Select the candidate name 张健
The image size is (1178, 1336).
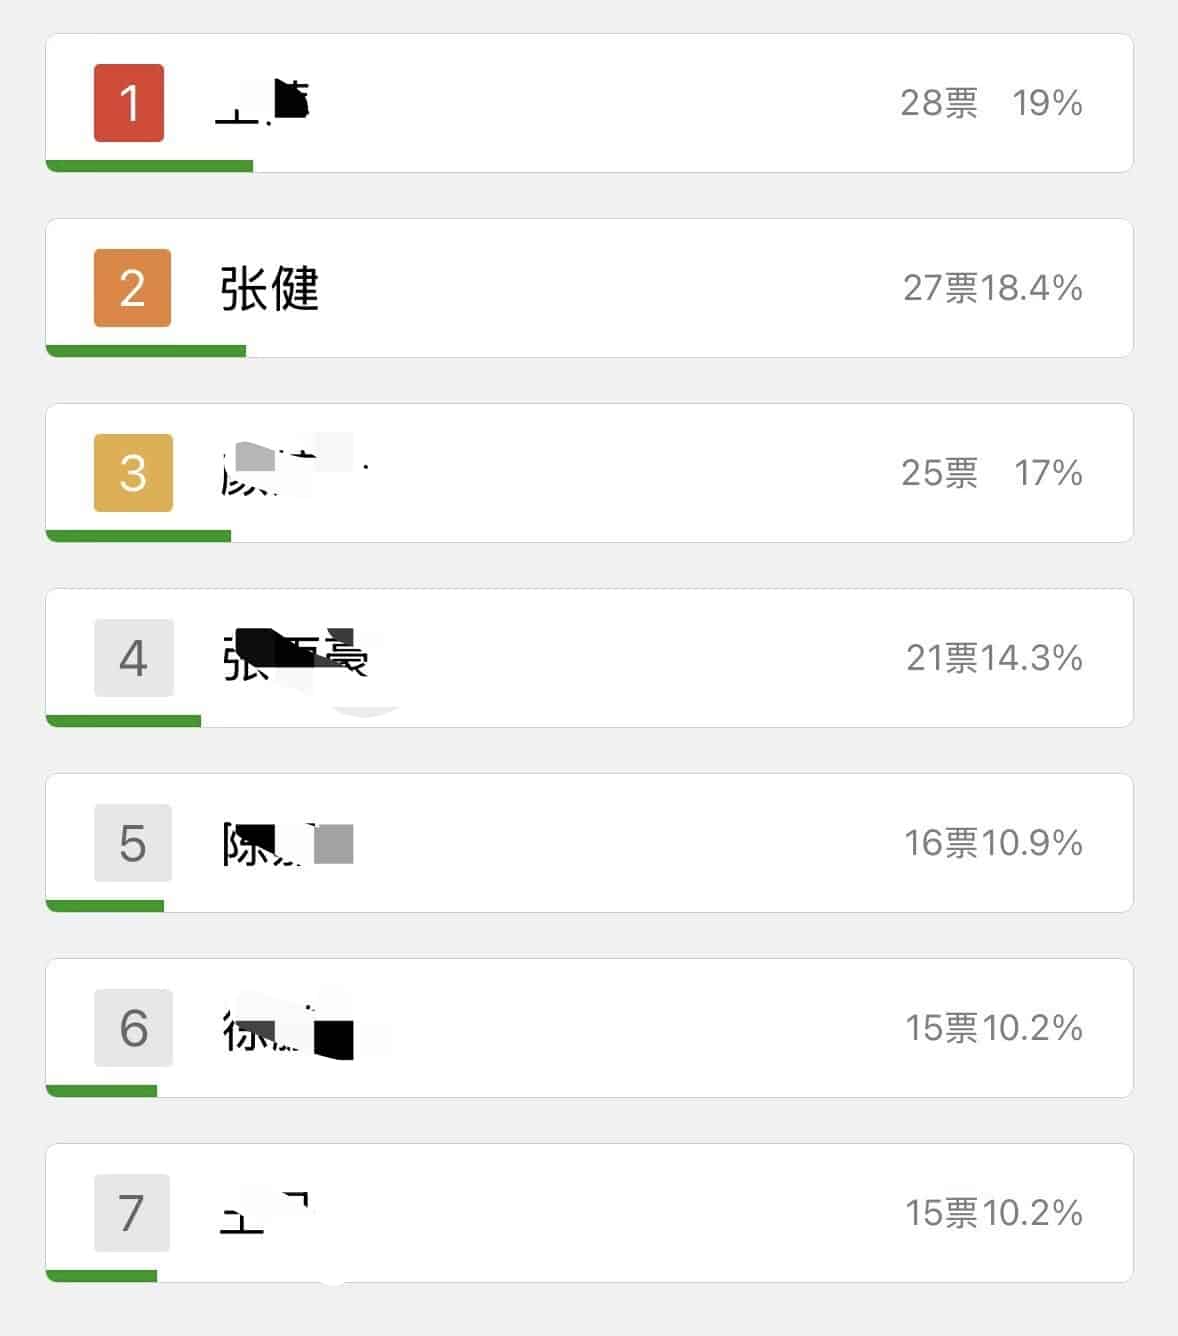coord(269,289)
